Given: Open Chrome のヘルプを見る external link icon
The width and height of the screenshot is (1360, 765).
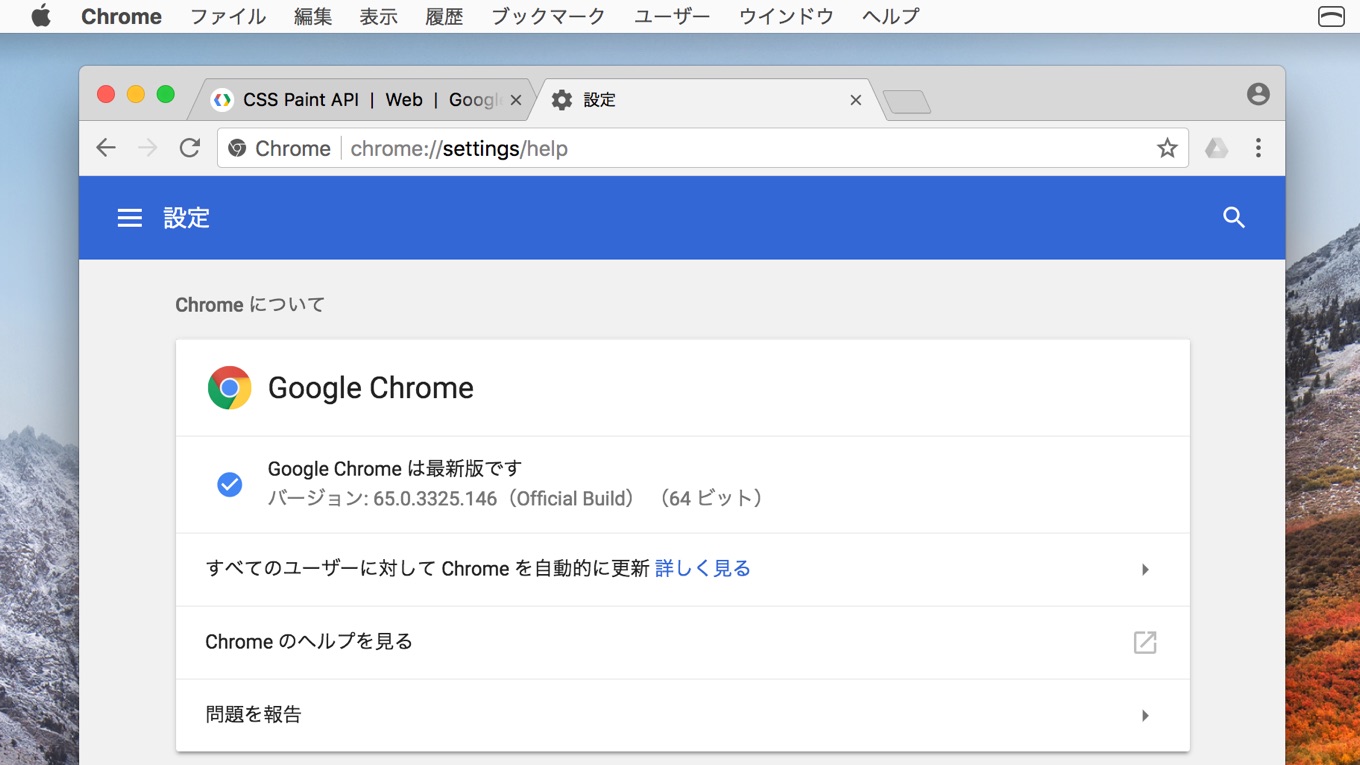Looking at the screenshot, I should [1144, 643].
